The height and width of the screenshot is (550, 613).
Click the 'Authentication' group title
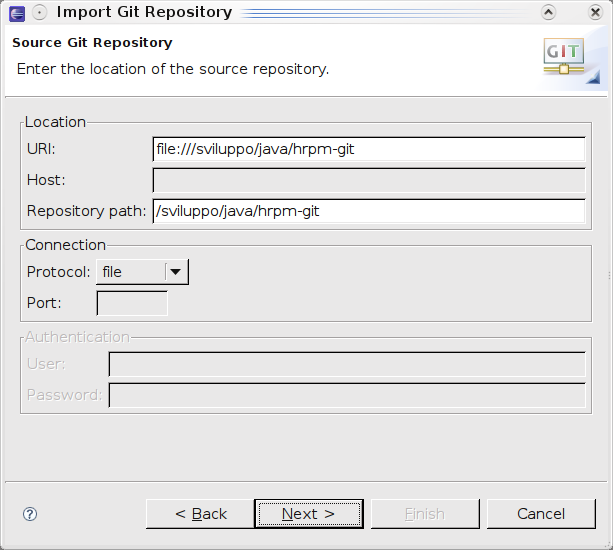pyautogui.click(x=77, y=337)
